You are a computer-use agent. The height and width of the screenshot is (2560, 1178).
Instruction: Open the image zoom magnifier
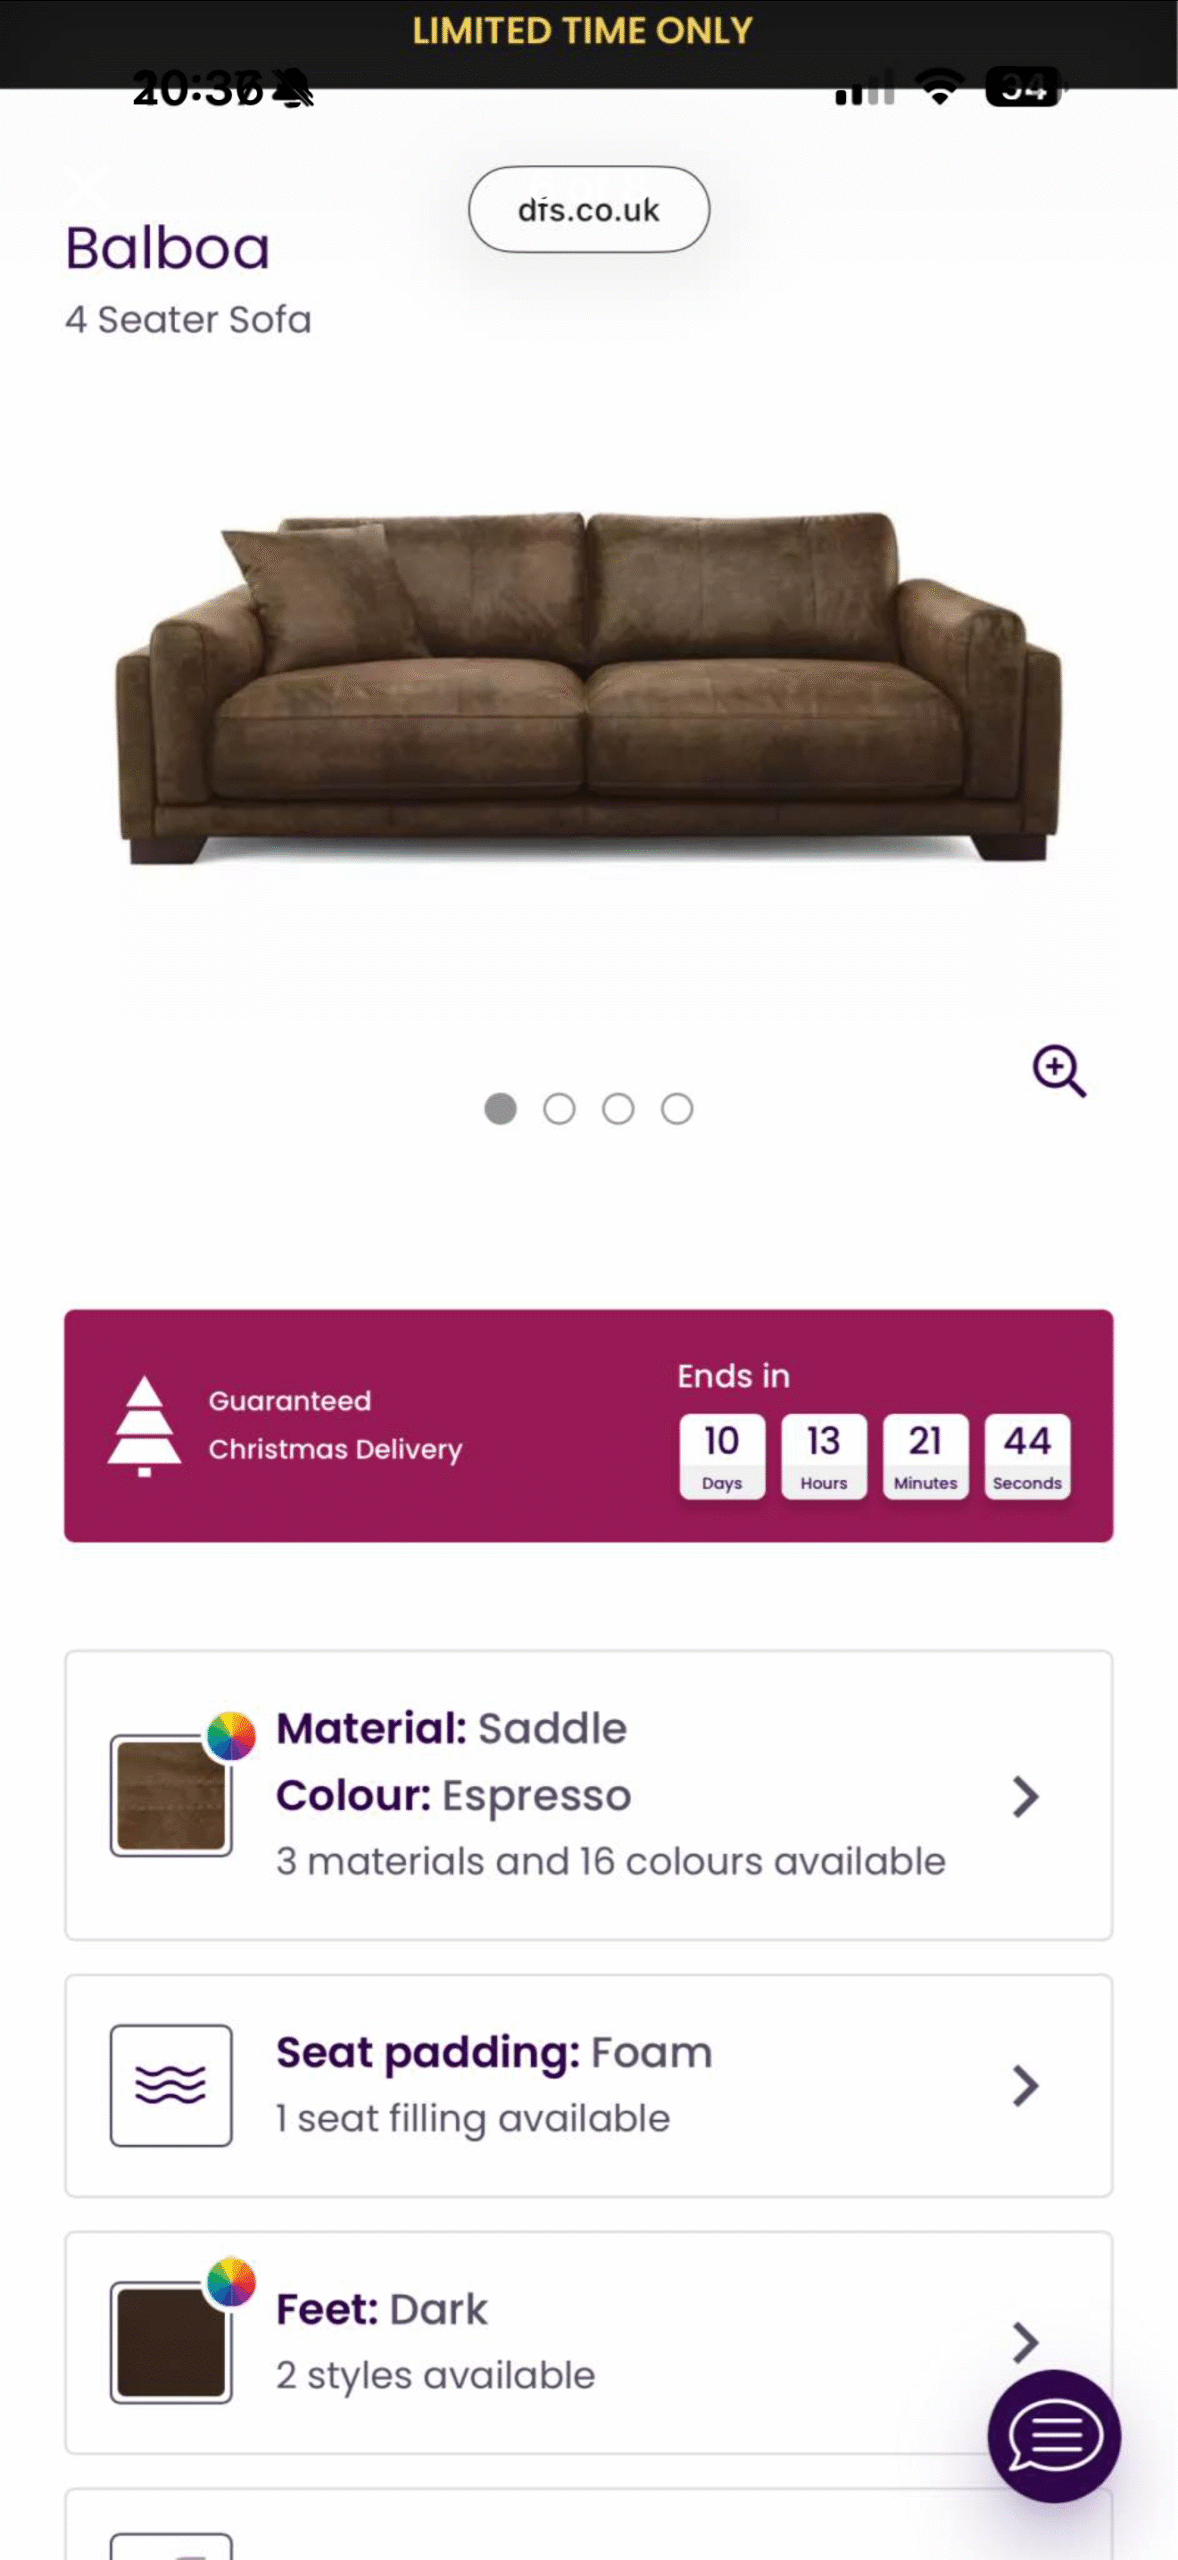coord(1059,1071)
